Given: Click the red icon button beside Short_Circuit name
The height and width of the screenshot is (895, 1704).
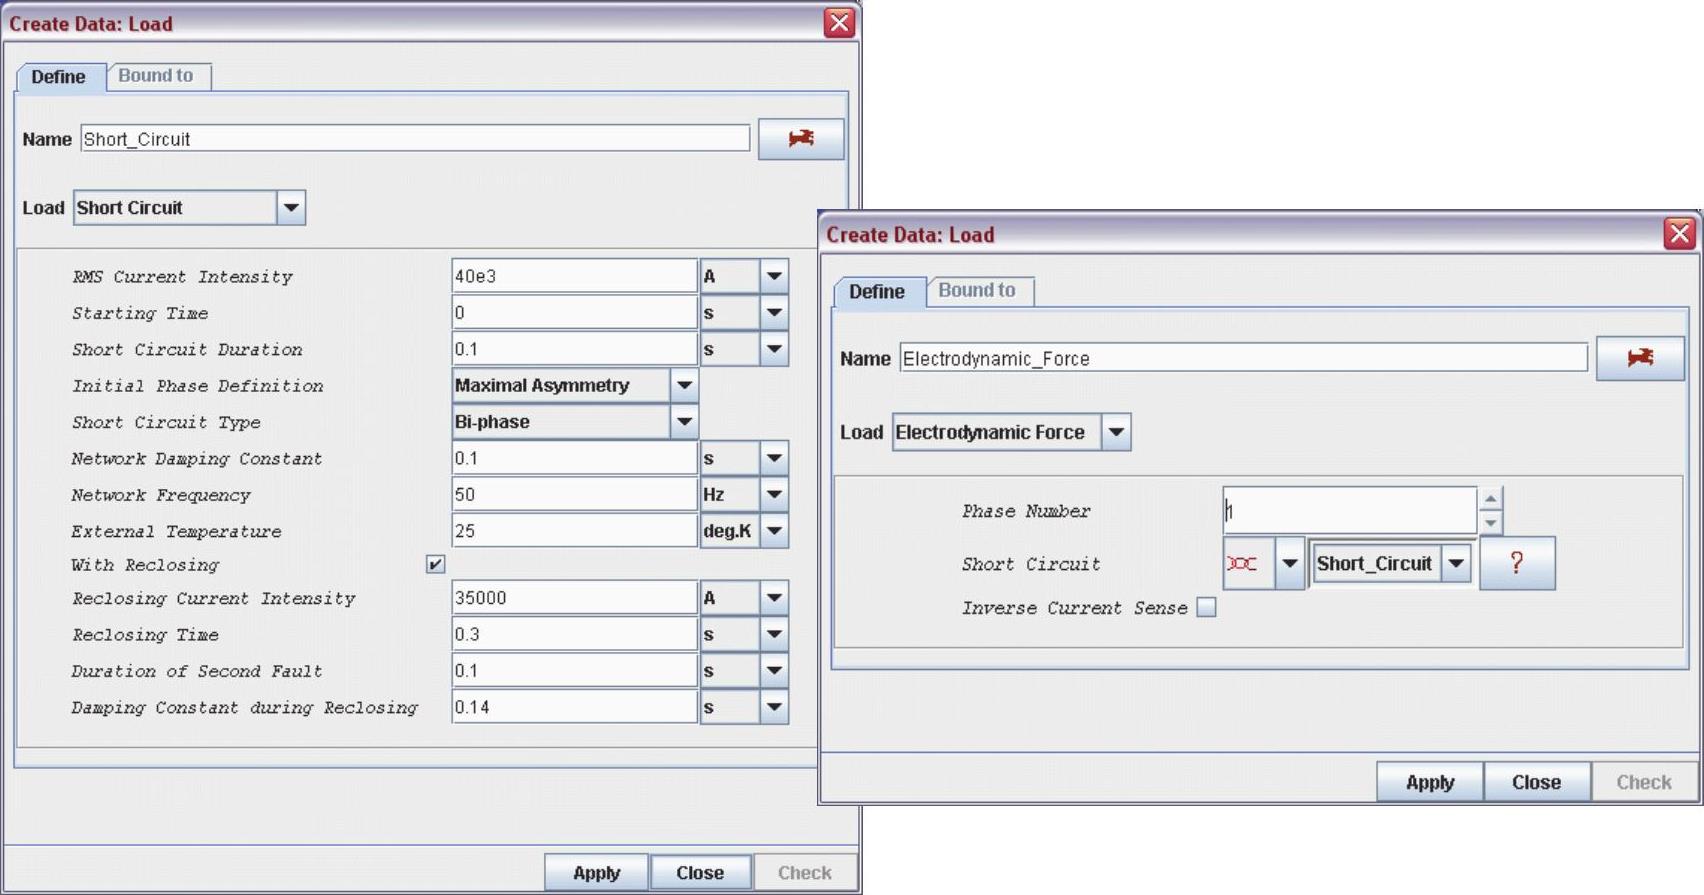Looking at the screenshot, I should tap(800, 139).
